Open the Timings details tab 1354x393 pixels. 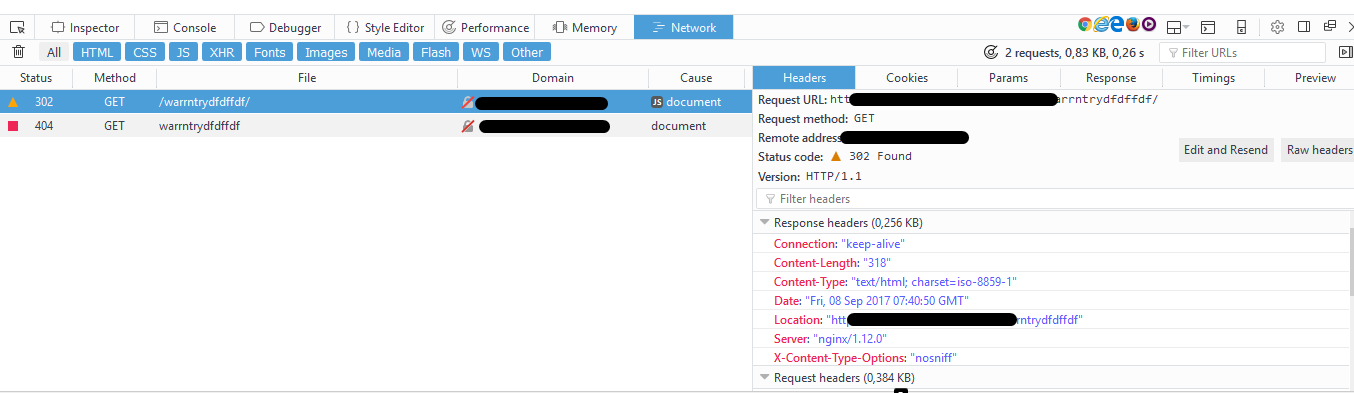coord(1213,78)
